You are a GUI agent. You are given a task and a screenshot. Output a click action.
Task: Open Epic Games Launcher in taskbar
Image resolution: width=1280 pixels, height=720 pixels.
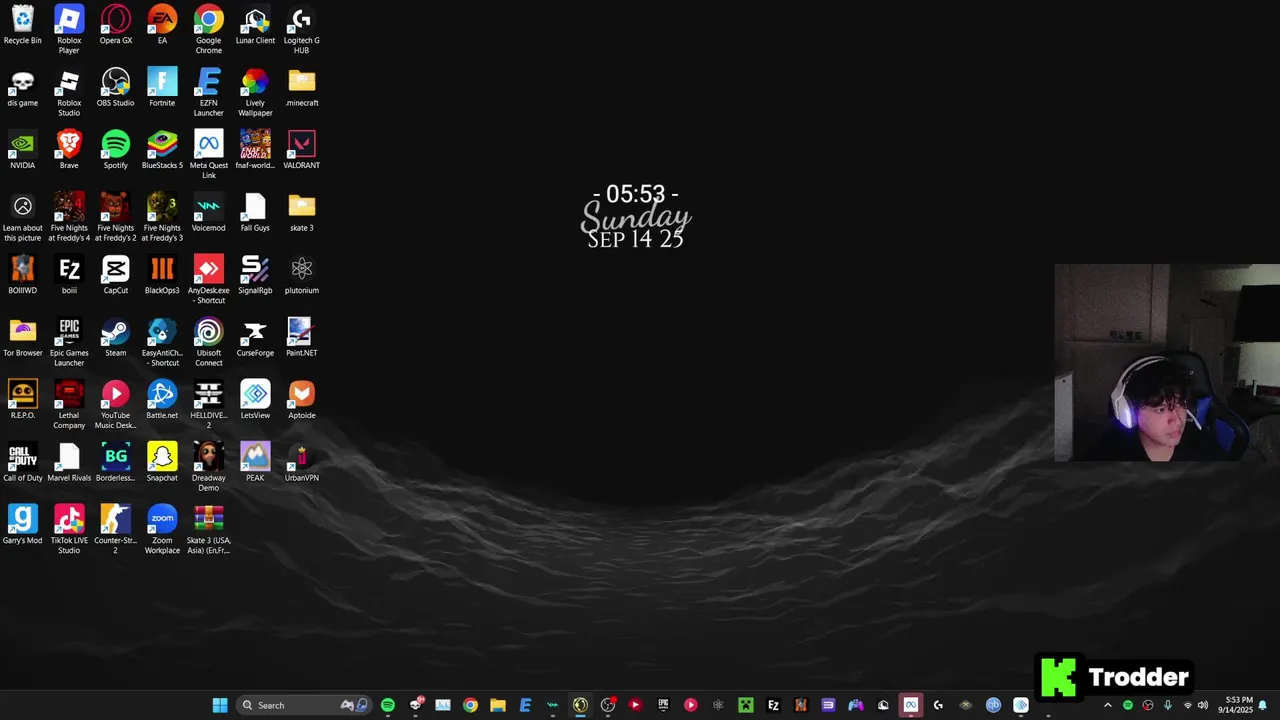(663, 705)
